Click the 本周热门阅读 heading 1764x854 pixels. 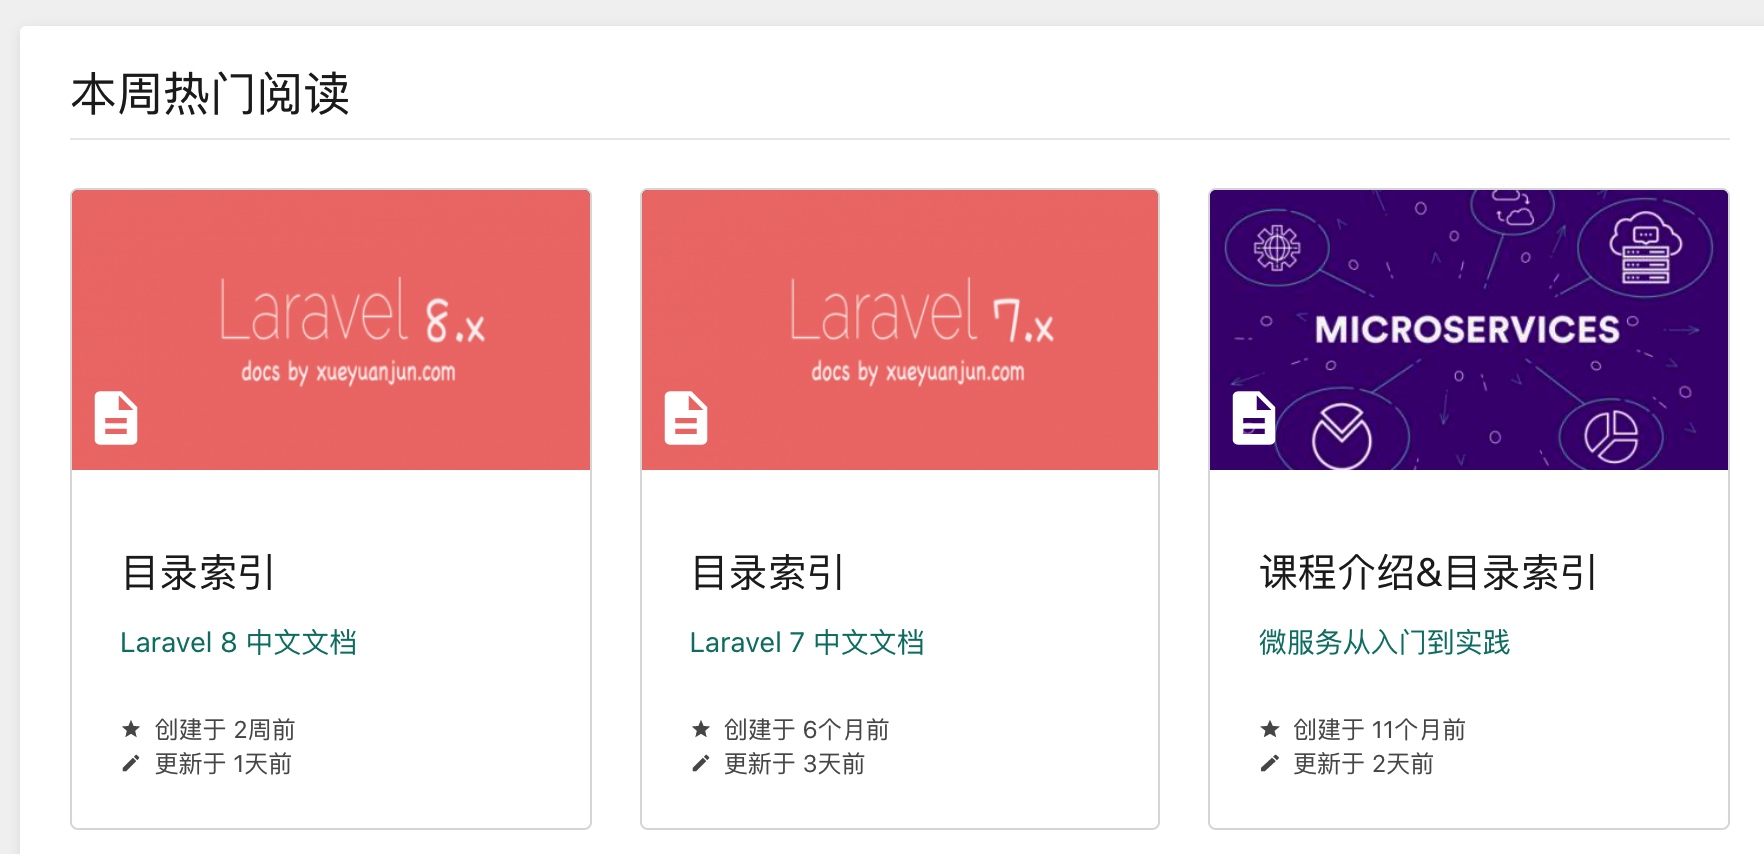210,94
